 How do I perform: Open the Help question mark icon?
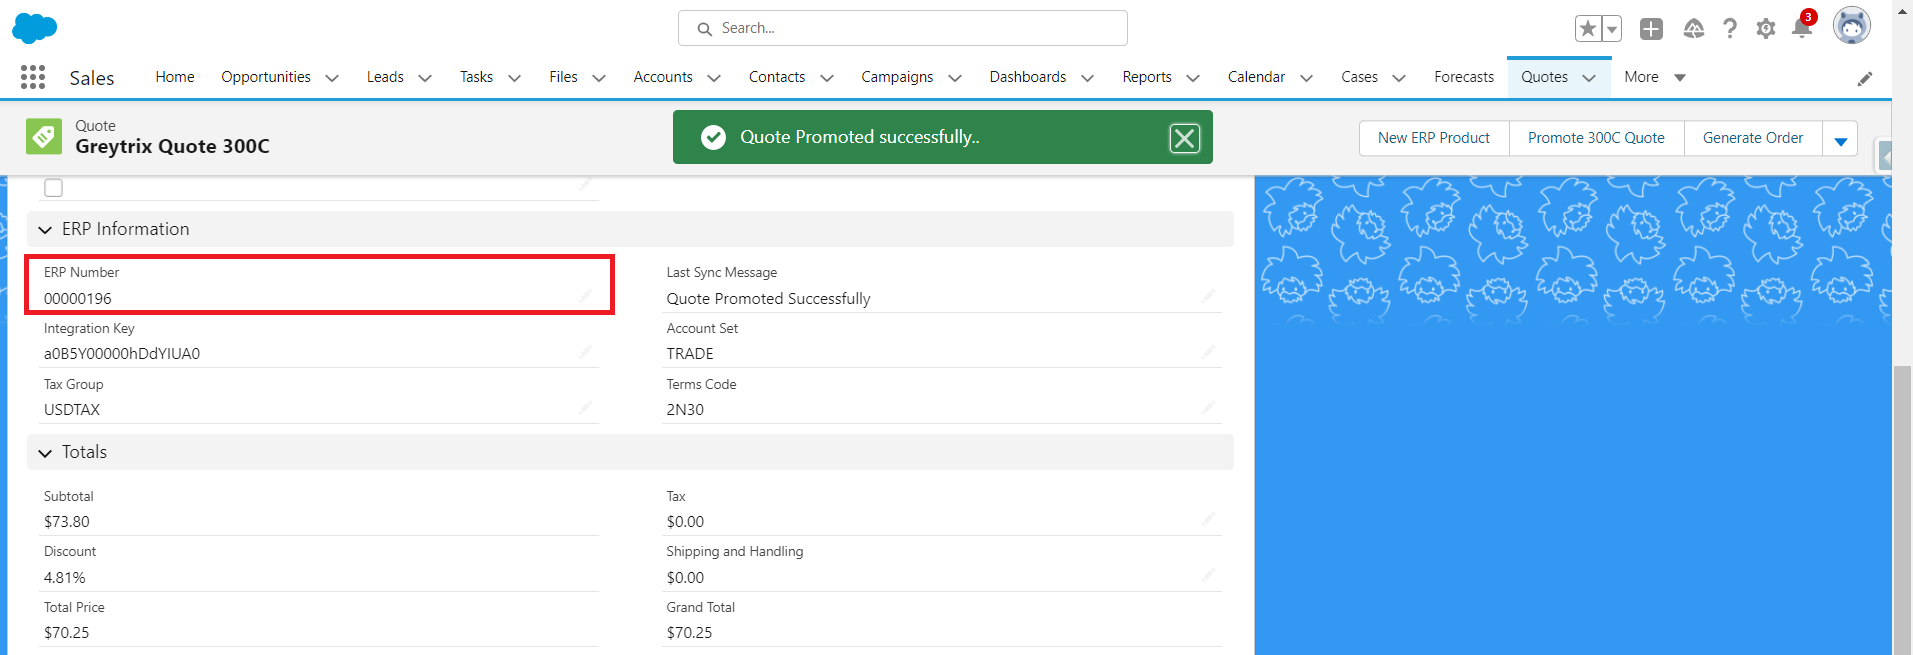1730,29
